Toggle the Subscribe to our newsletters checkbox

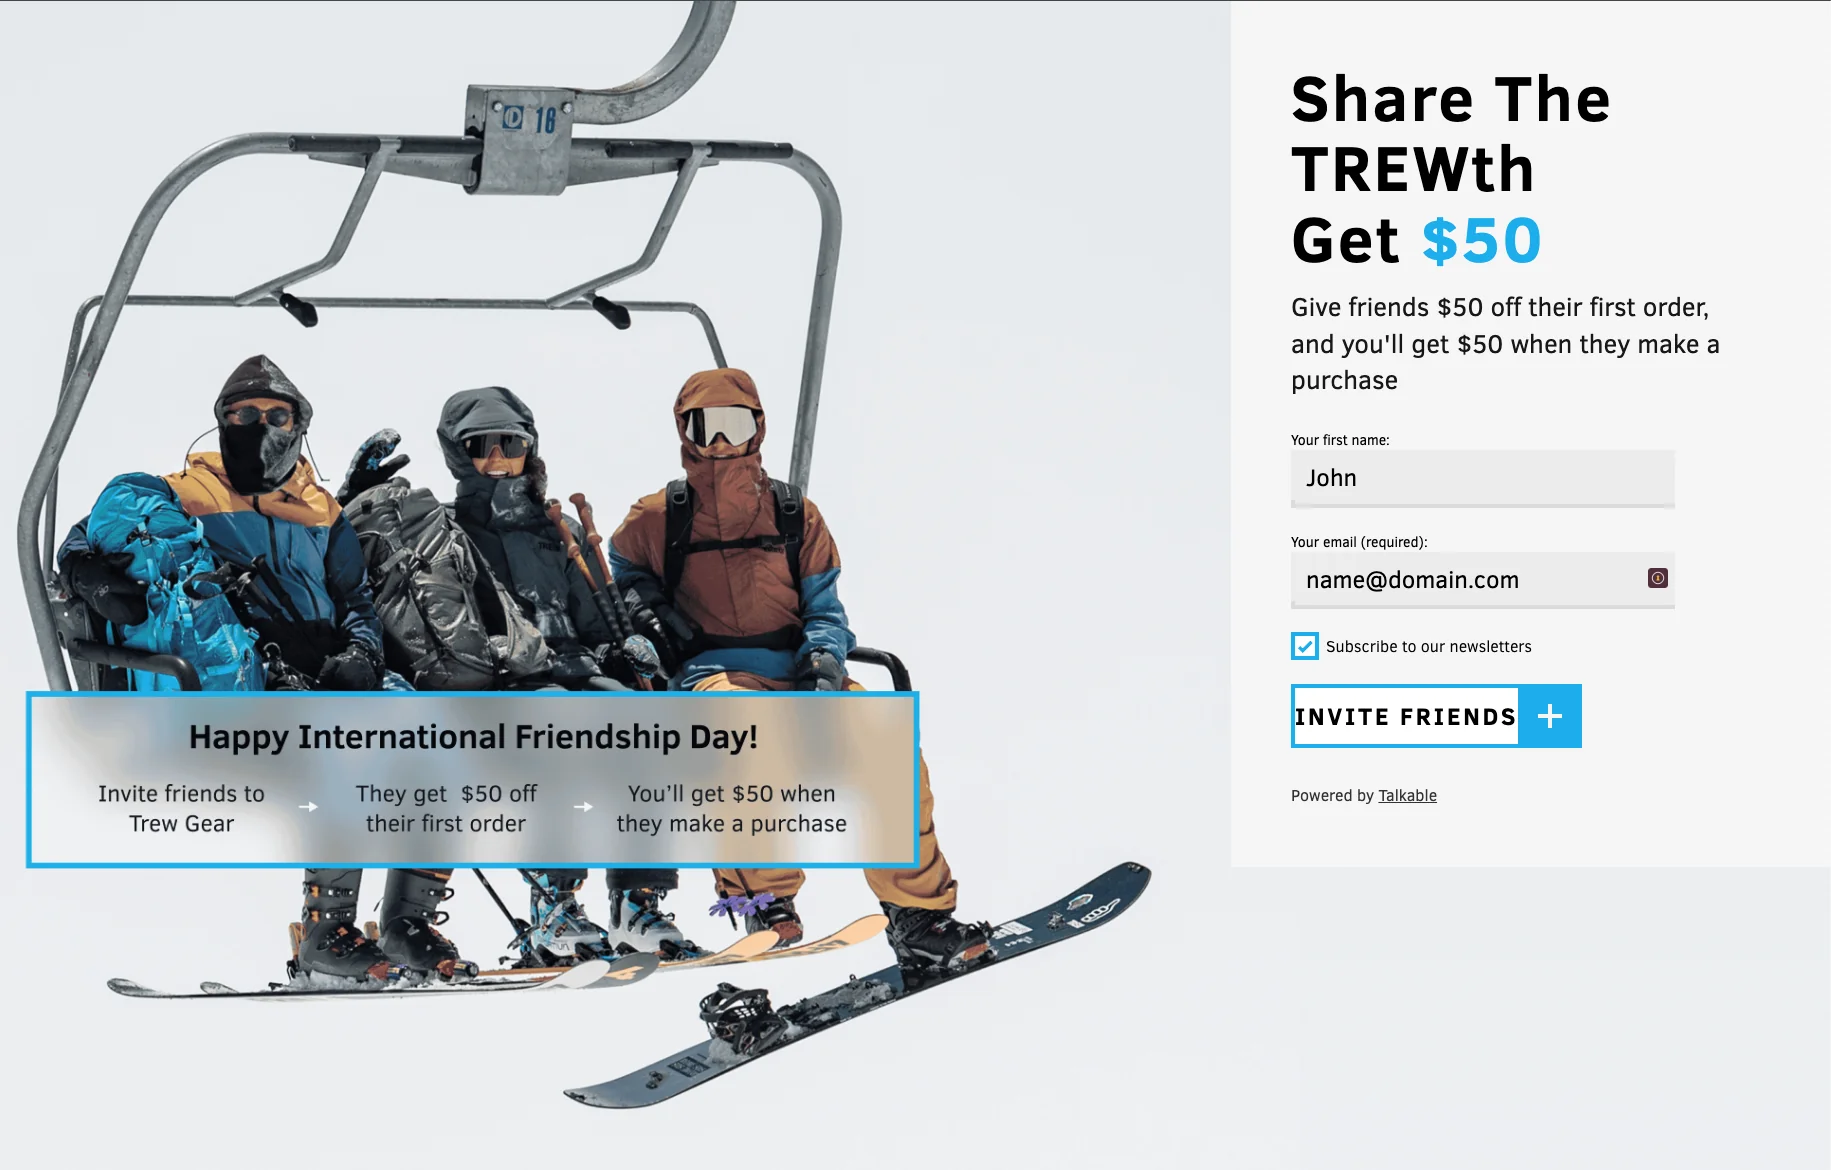(x=1304, y=646)
